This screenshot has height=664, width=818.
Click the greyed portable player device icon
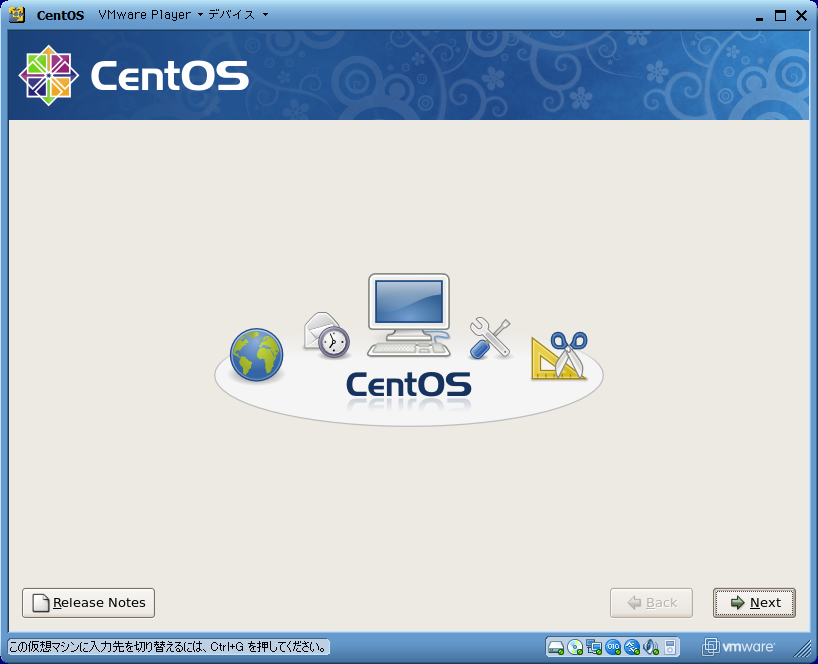click(x=670, y=647)
